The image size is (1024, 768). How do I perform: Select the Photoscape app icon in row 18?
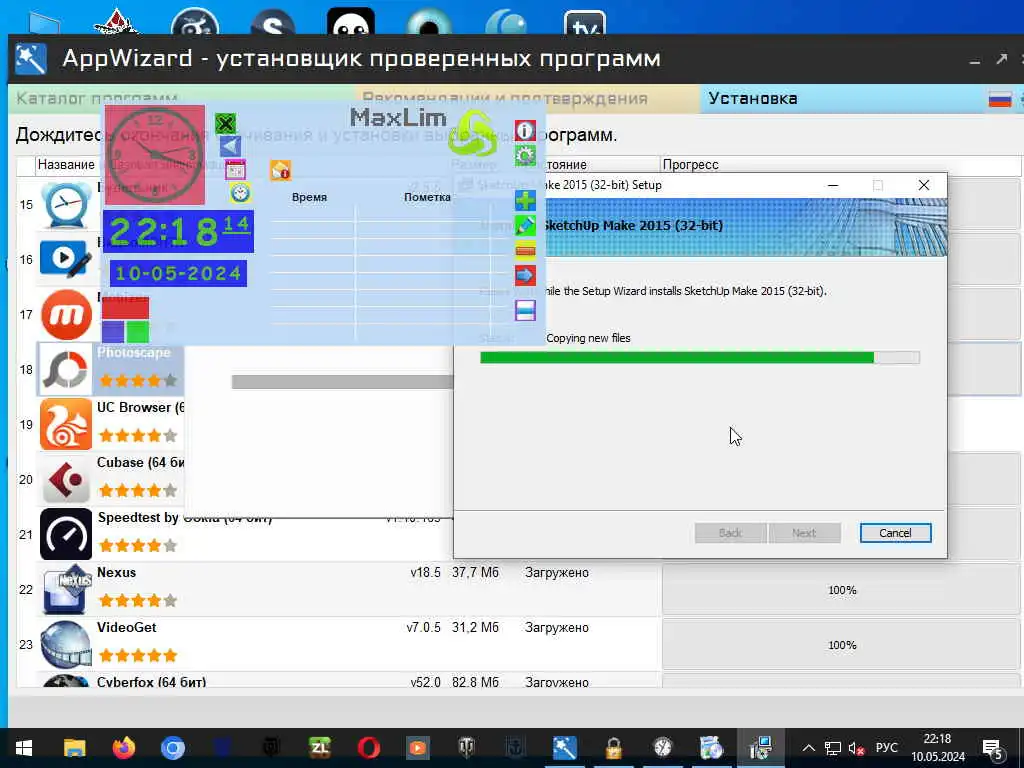65,370
